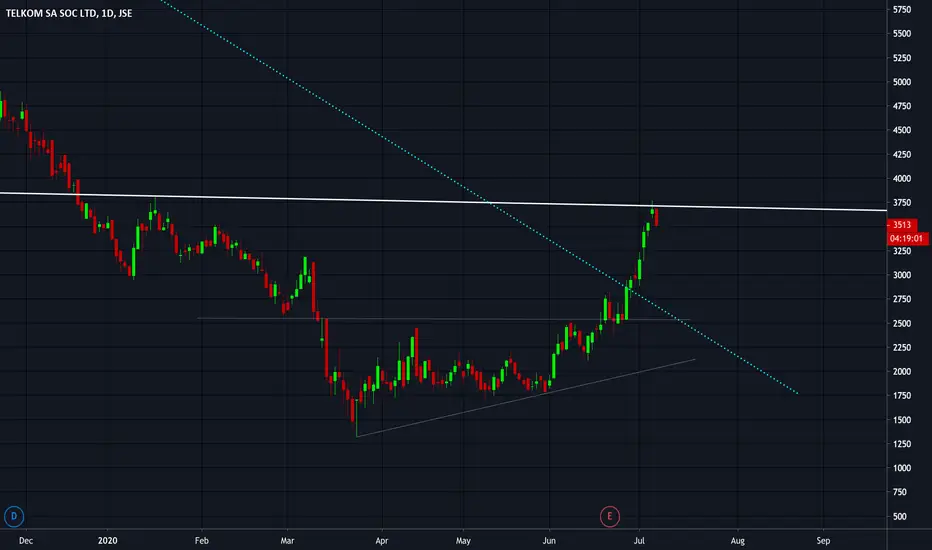Click the 1000 price axis label

coord(902,468)
